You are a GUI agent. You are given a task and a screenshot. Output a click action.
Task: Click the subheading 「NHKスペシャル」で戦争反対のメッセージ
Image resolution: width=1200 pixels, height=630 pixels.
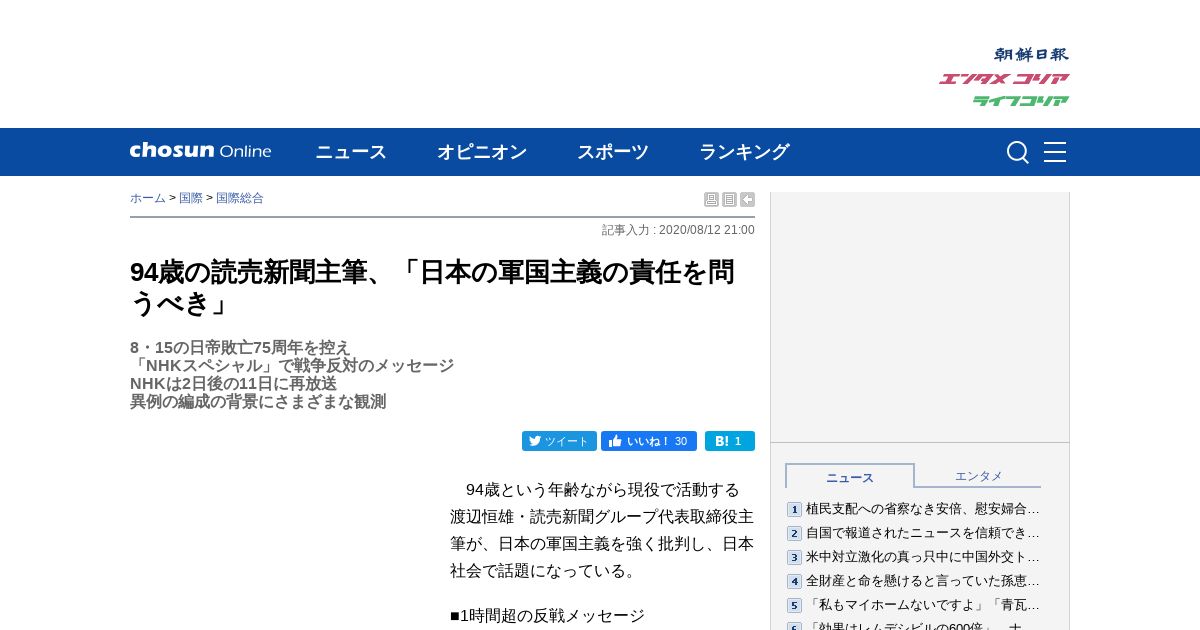click(292, 365)
